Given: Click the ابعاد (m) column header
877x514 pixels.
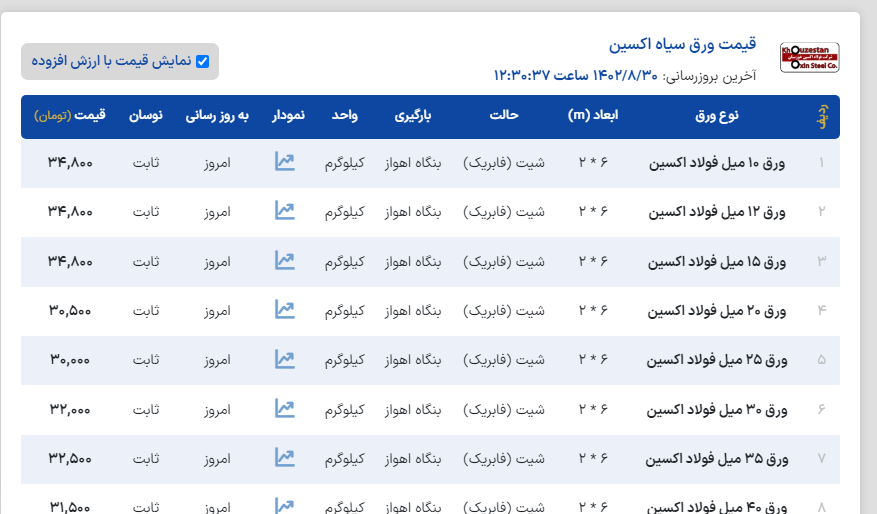Looking at the screenshot, I should [x=593, y=116].
